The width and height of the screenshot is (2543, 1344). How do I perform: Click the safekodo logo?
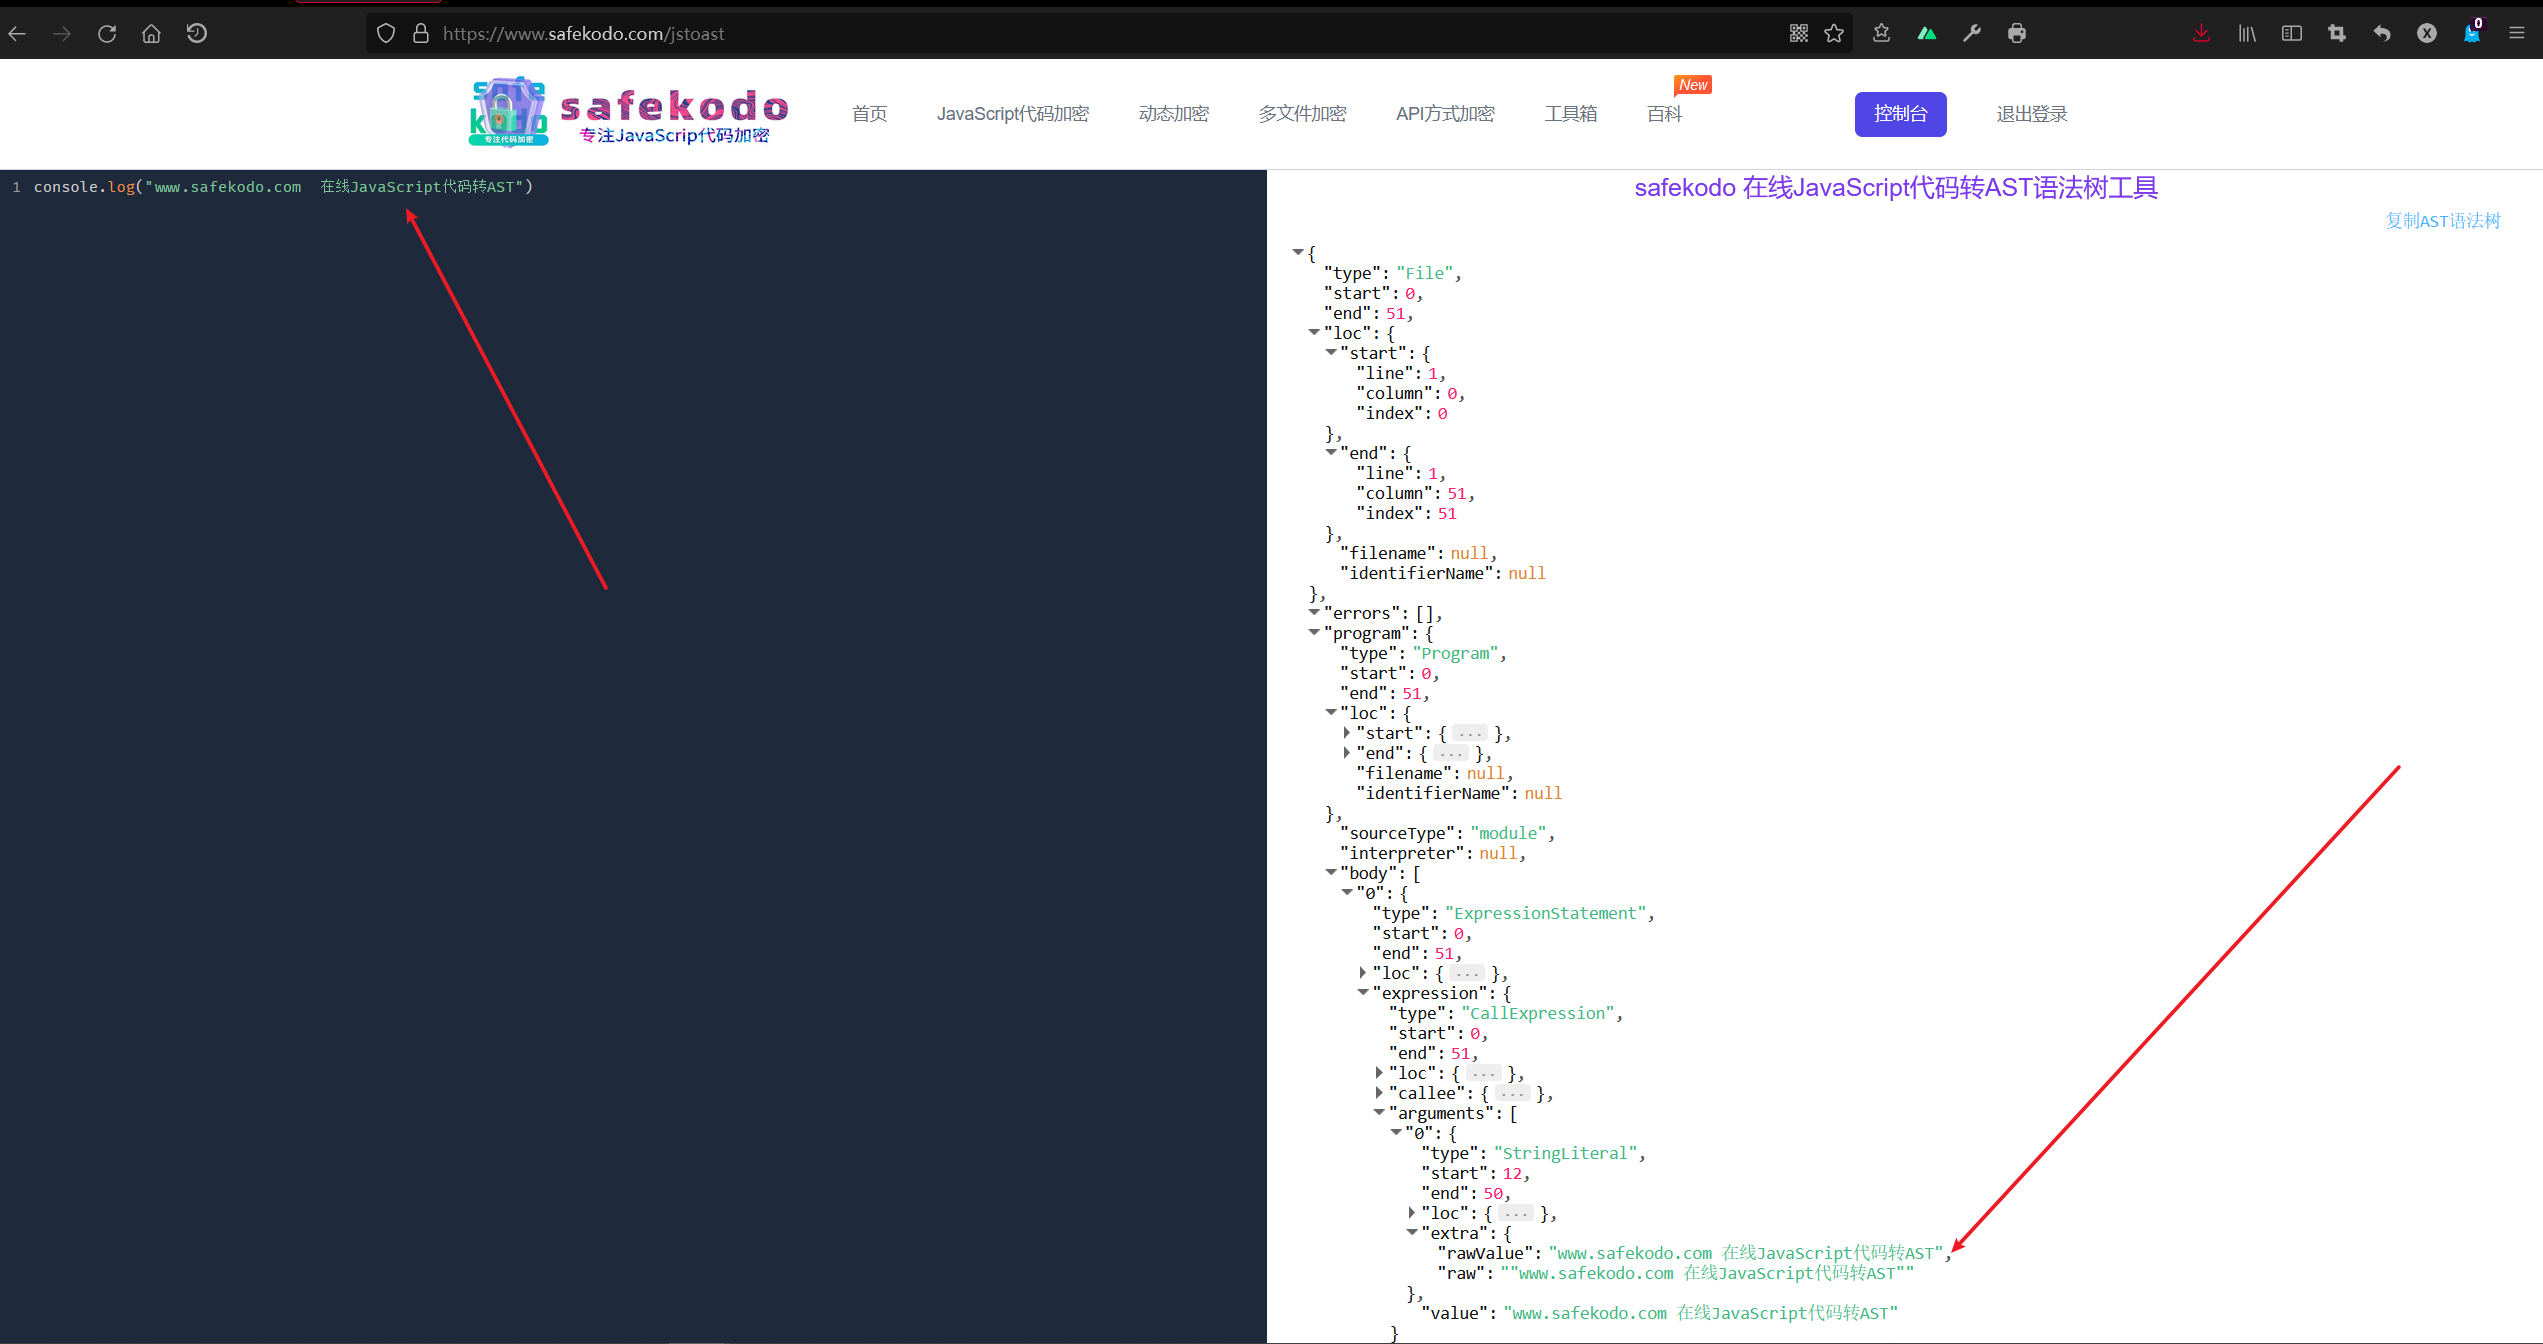point(628,112)
